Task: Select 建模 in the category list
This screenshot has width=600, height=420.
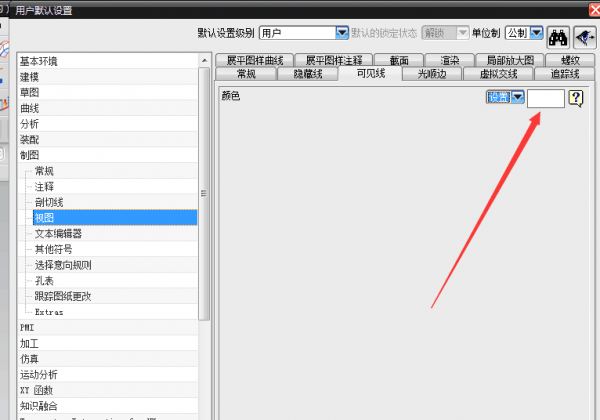Action: click(108, 77)
